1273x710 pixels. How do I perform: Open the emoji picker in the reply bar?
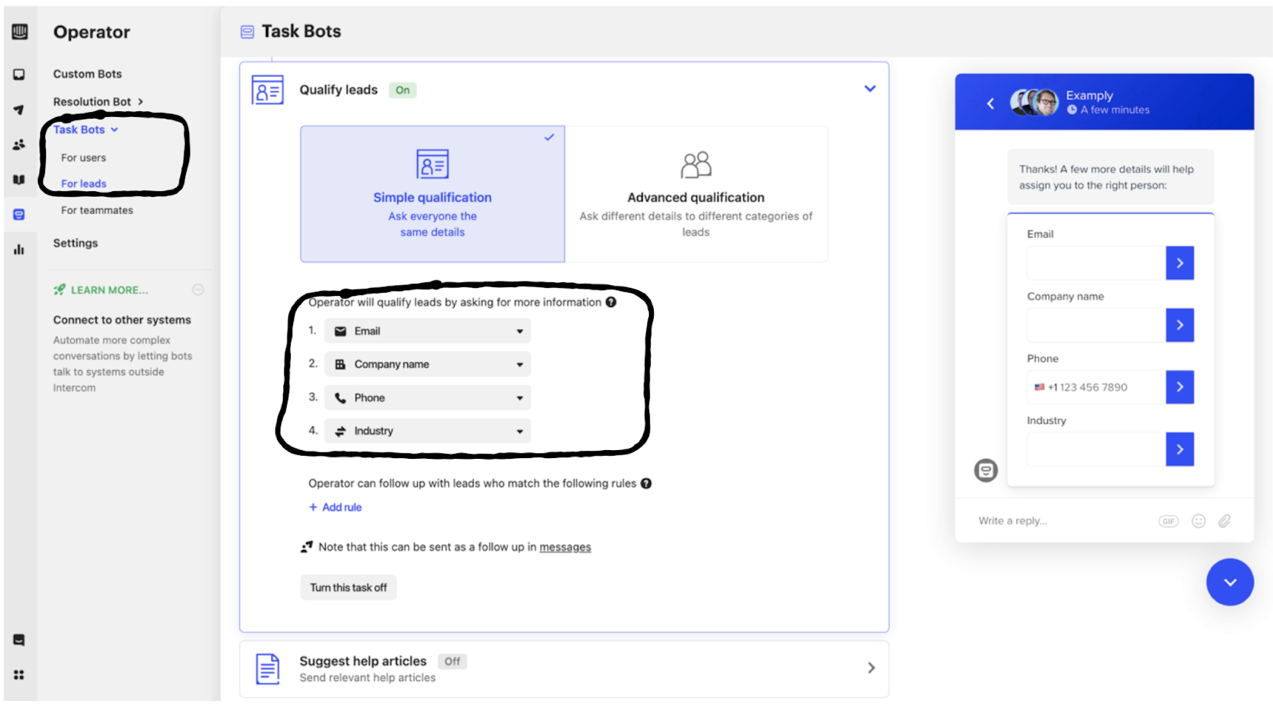click(1197, 520)
